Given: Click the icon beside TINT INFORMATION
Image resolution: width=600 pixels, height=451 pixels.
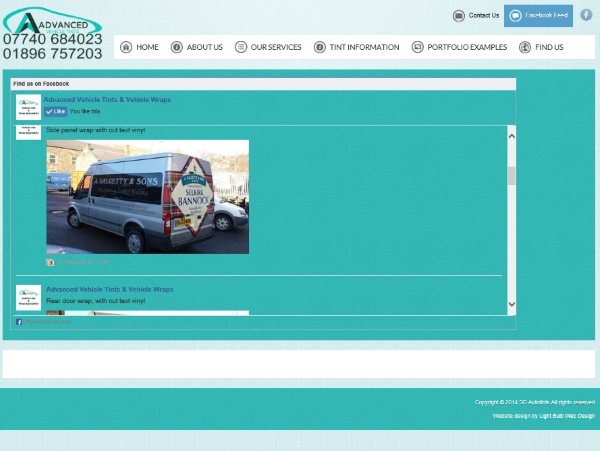Looking at the screenshot, I should tap(320, 47).
